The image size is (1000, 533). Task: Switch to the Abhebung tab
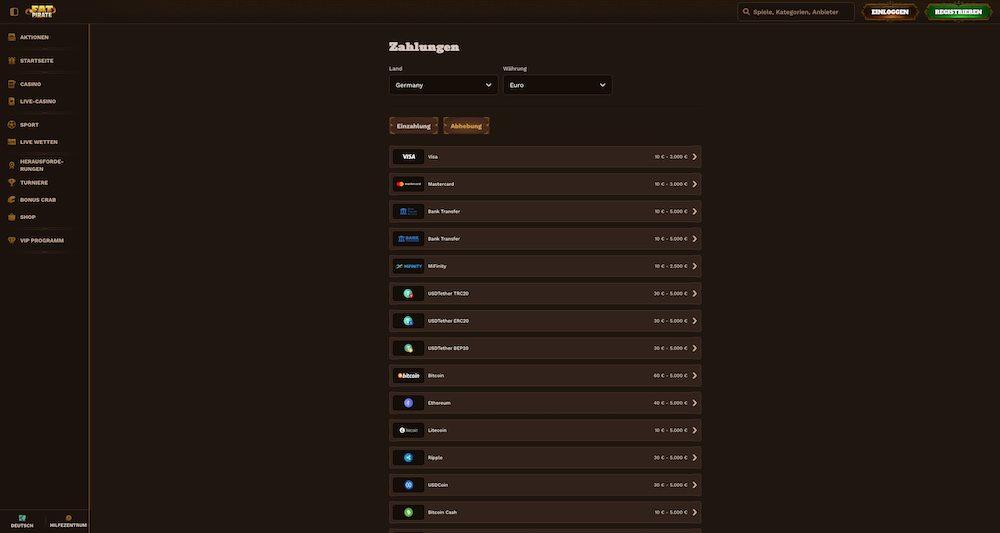466,126
